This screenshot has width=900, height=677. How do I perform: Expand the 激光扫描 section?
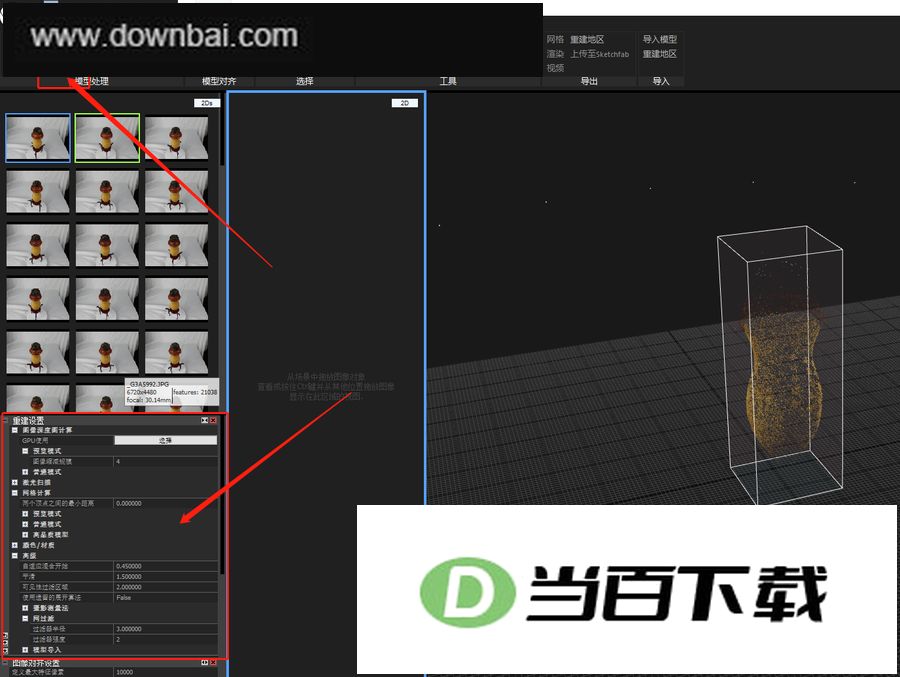coord(15,482)
